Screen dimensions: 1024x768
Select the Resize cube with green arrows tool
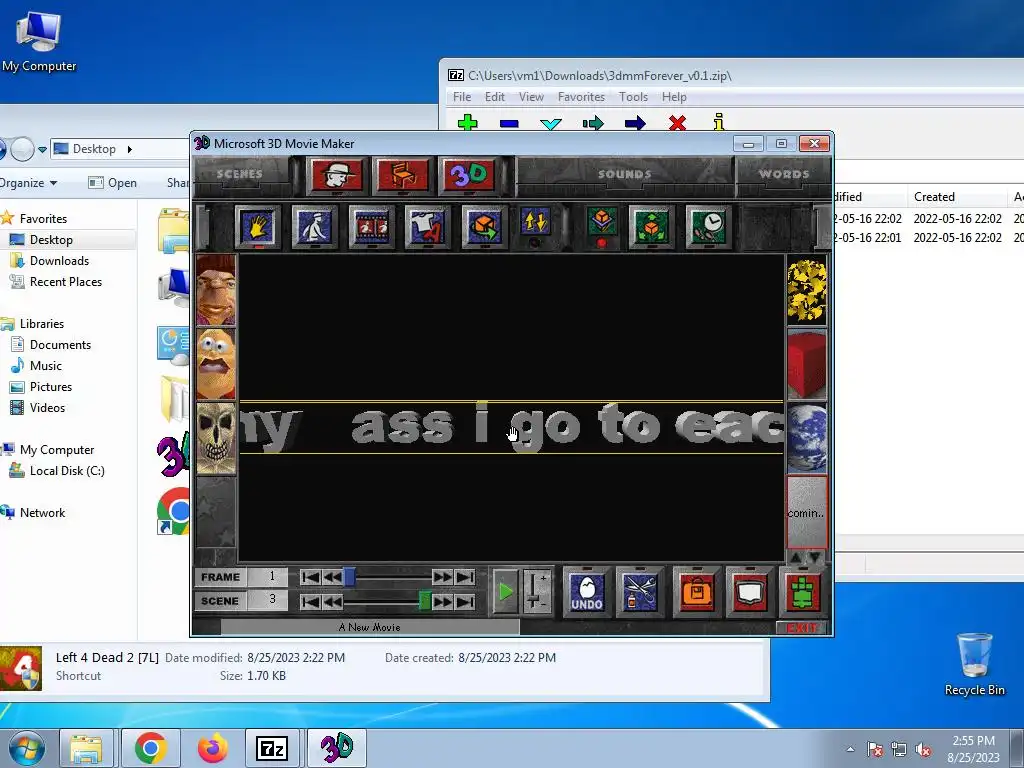tap(651, 227)
